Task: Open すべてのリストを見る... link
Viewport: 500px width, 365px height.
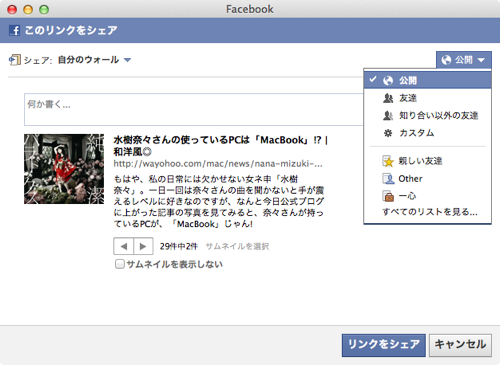Action: 430,212
